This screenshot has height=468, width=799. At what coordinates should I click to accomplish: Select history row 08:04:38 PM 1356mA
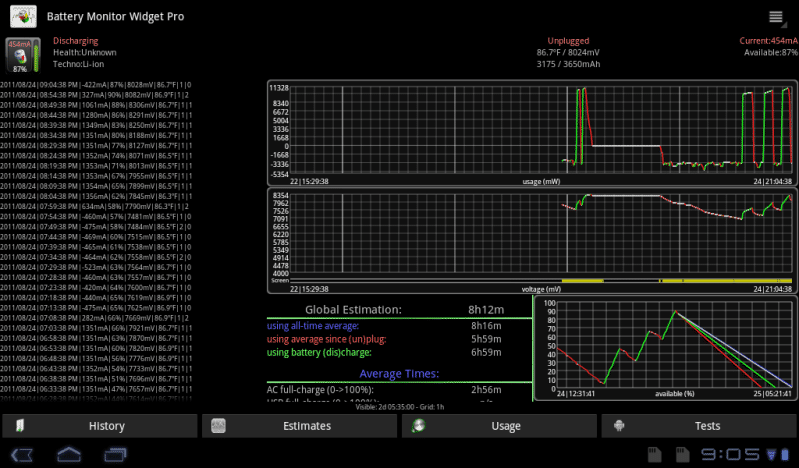[96, 196]
